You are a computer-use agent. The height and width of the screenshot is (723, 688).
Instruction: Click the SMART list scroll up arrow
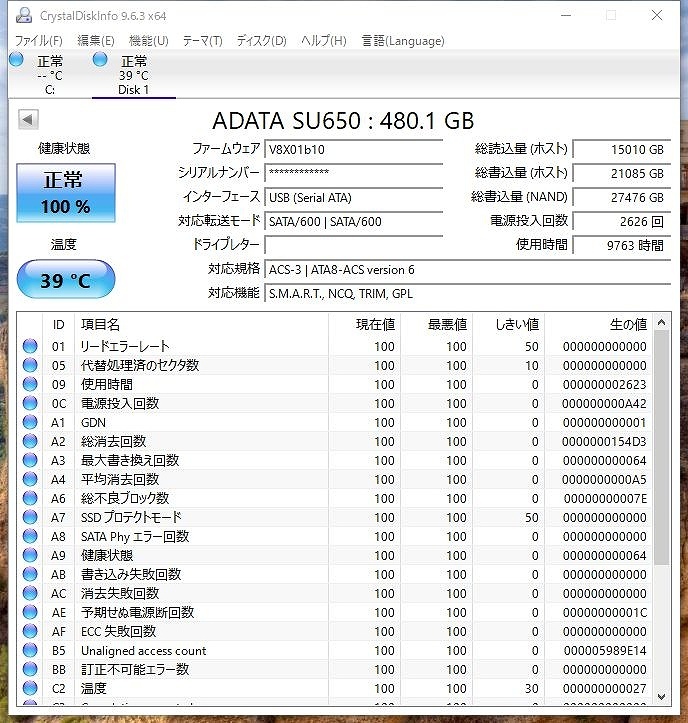(661, 323)
